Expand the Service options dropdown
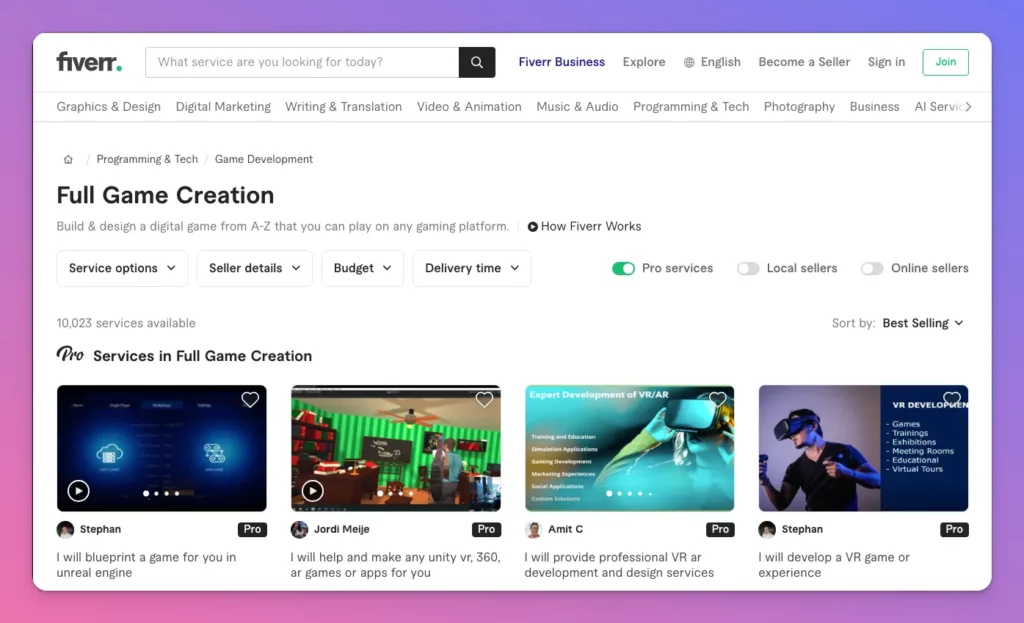Screen dimensions: 1024x623 click(x=122, y=268)
